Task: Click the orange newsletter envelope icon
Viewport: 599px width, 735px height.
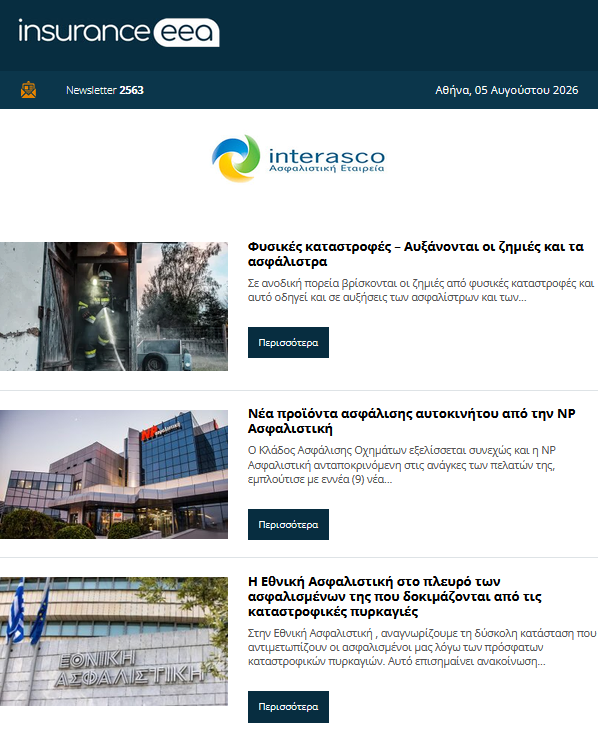Action: (x=29, y=90)
